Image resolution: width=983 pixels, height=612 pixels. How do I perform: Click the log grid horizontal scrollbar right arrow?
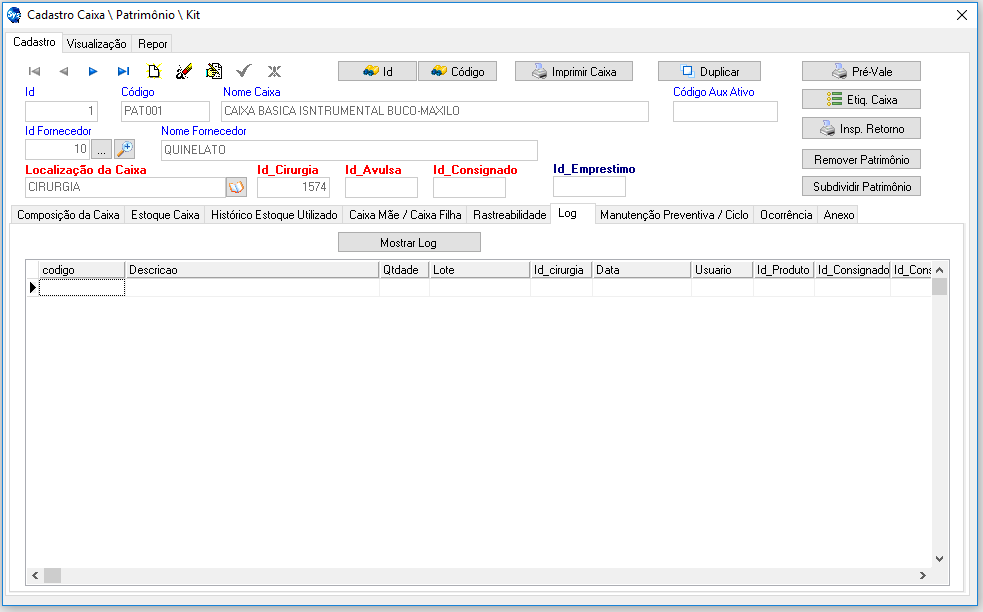point(924,575)
